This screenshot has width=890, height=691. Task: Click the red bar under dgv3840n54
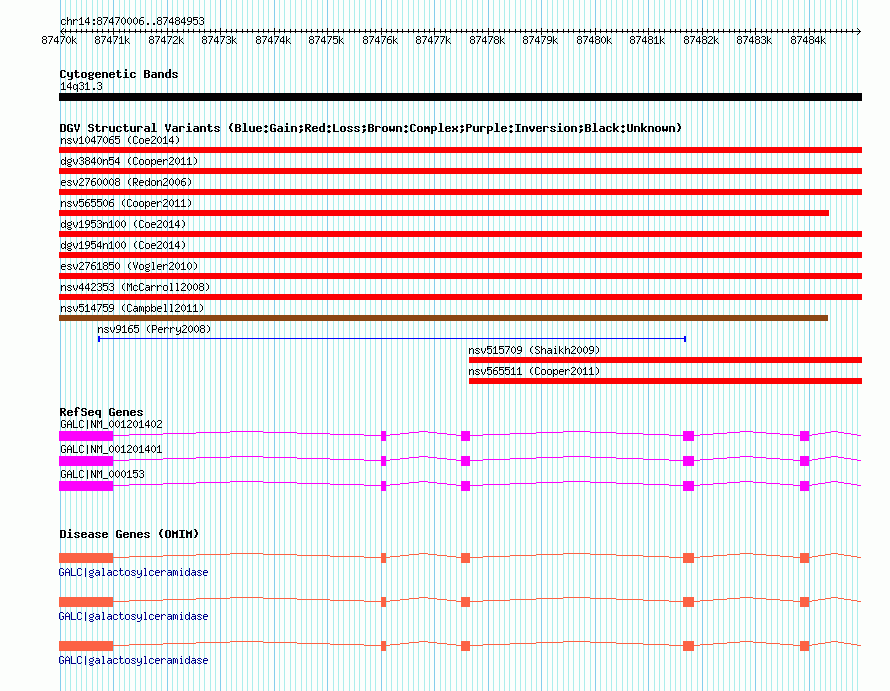coord(460,171)
